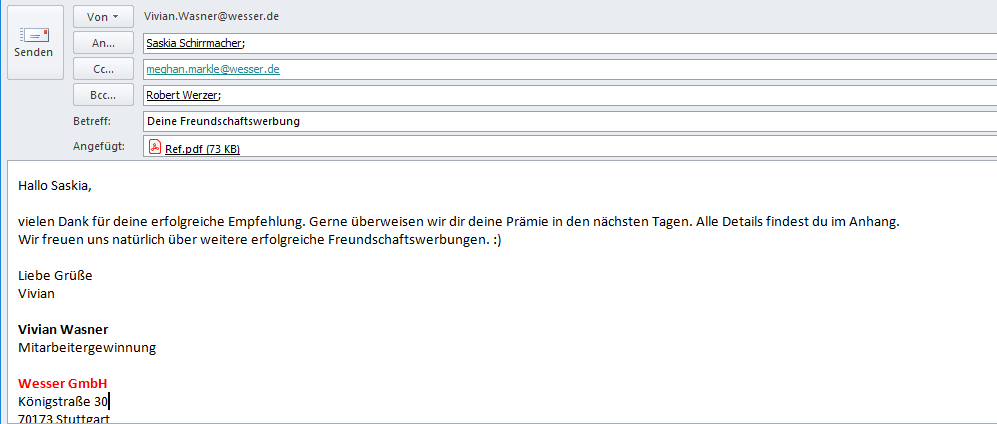Place cursor on the Liebe Grüße line
Screen dimensions: 997x424
click(55, 275)
